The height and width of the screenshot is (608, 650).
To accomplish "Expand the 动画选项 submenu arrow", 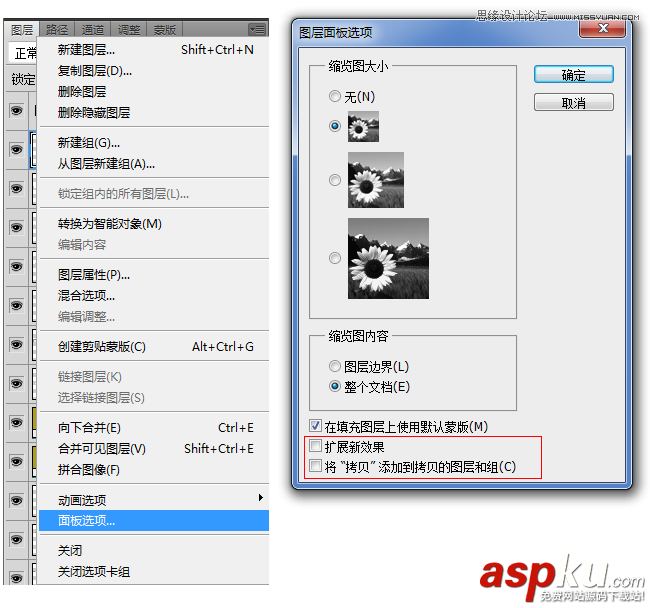I will pos(261,497).
